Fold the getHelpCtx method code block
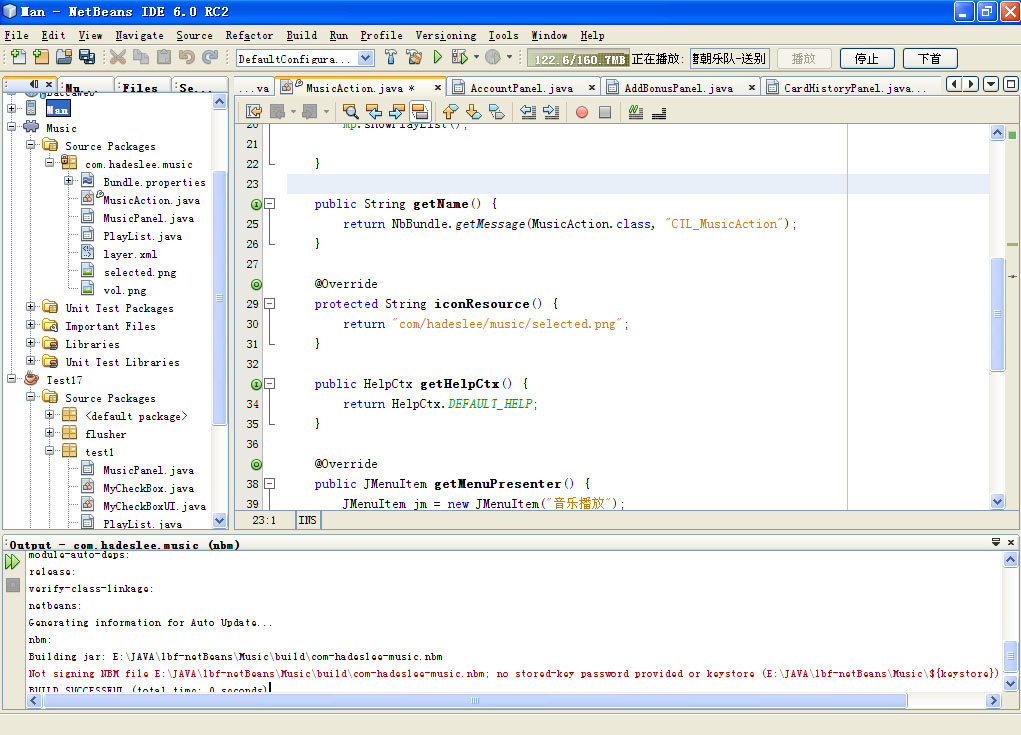This screenshot has height=735, width=1021. coord(270,383)
